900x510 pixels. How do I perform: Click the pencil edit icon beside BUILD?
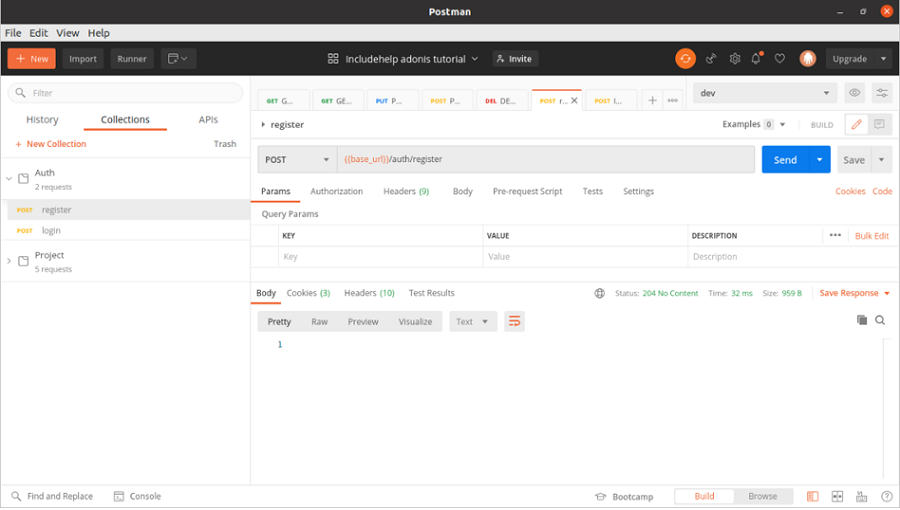pos(856,124)
